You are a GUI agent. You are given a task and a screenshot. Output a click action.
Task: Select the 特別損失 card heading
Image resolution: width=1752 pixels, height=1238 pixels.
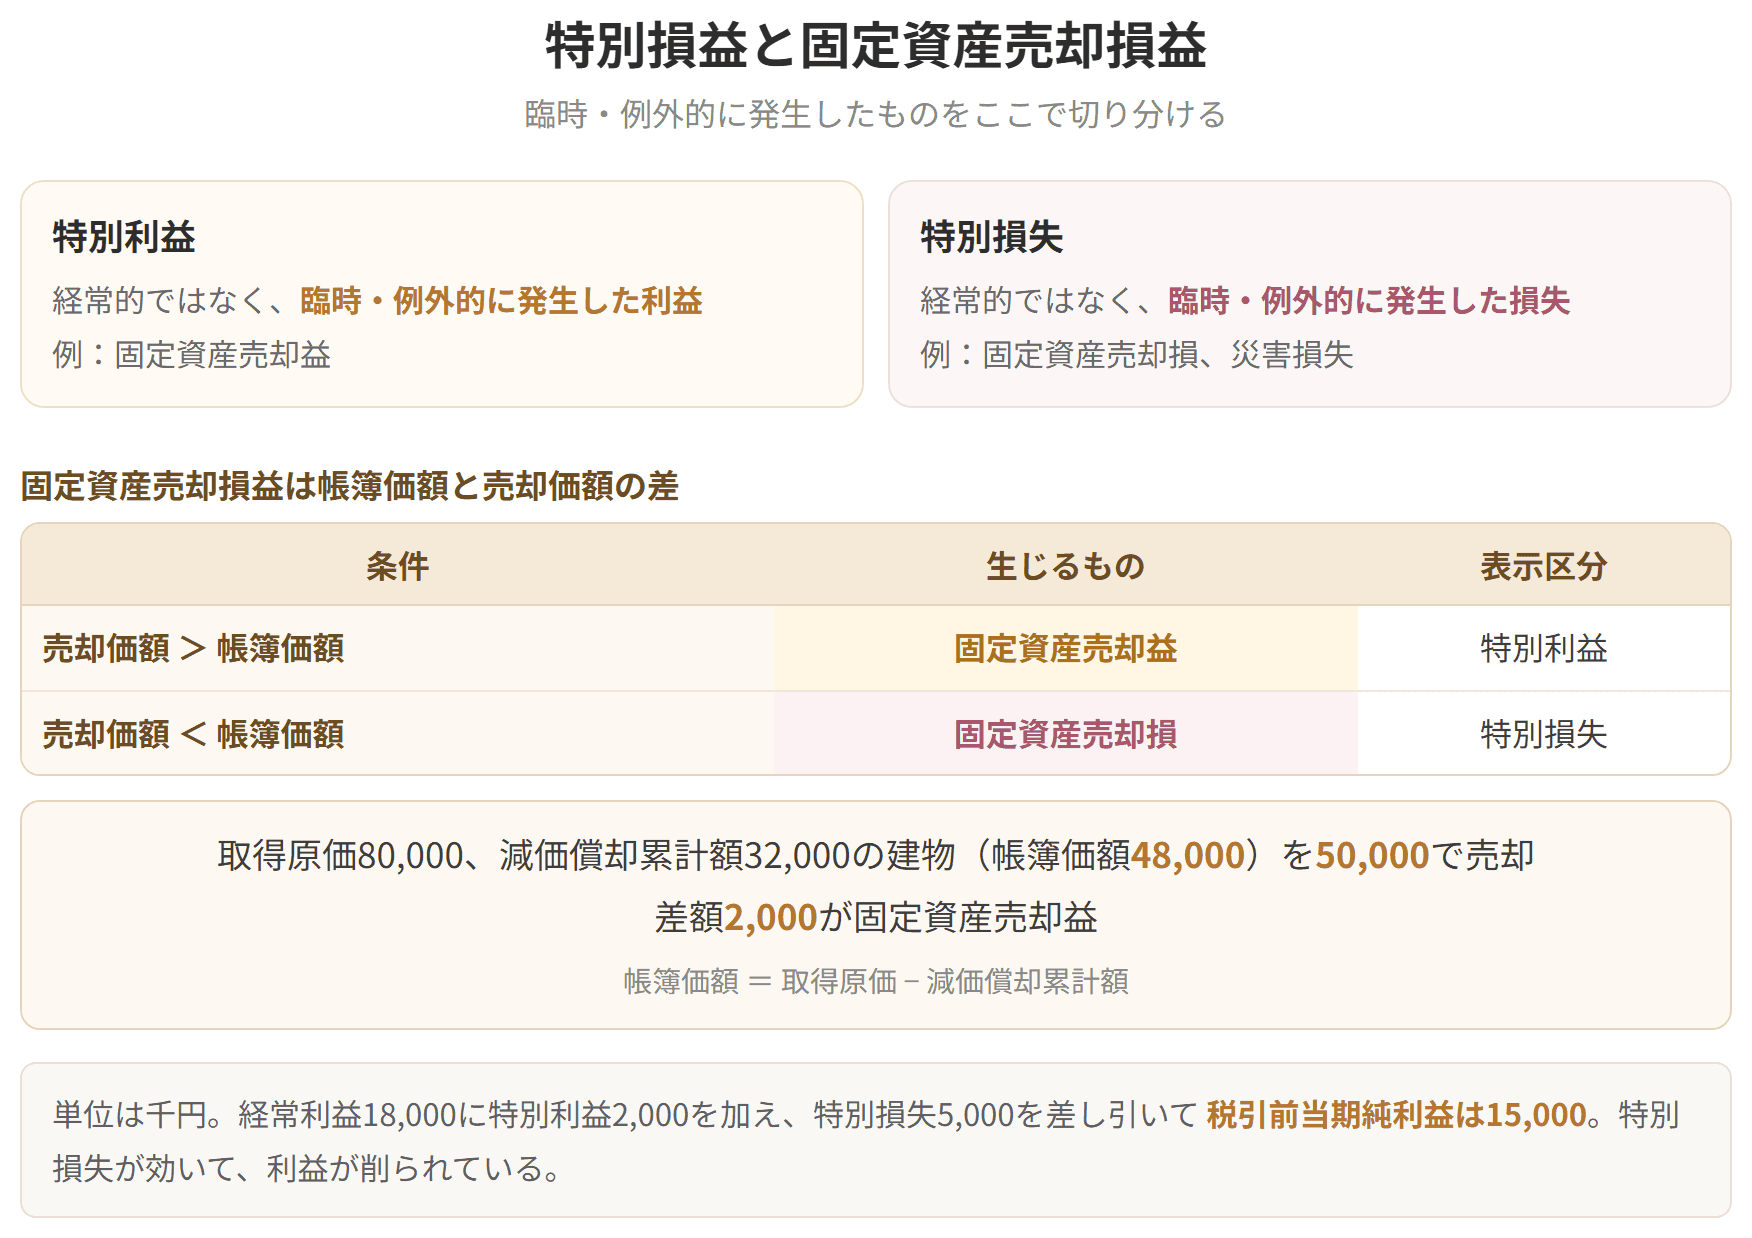pos(992,237)
